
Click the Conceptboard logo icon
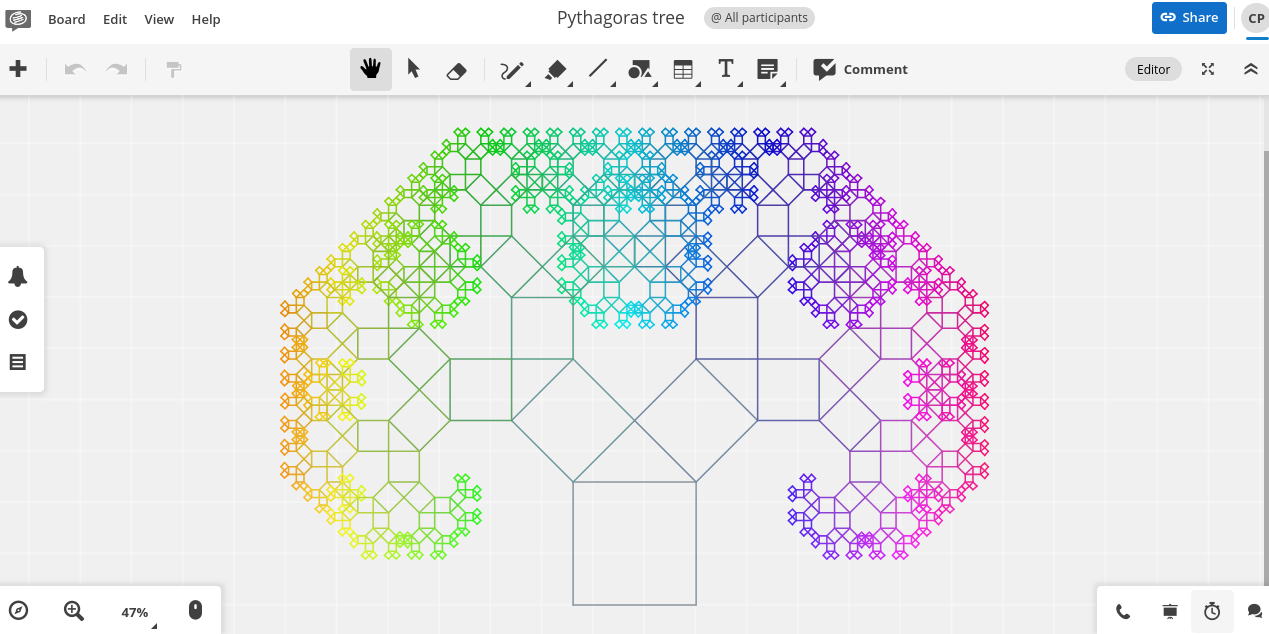coord(18,19)
